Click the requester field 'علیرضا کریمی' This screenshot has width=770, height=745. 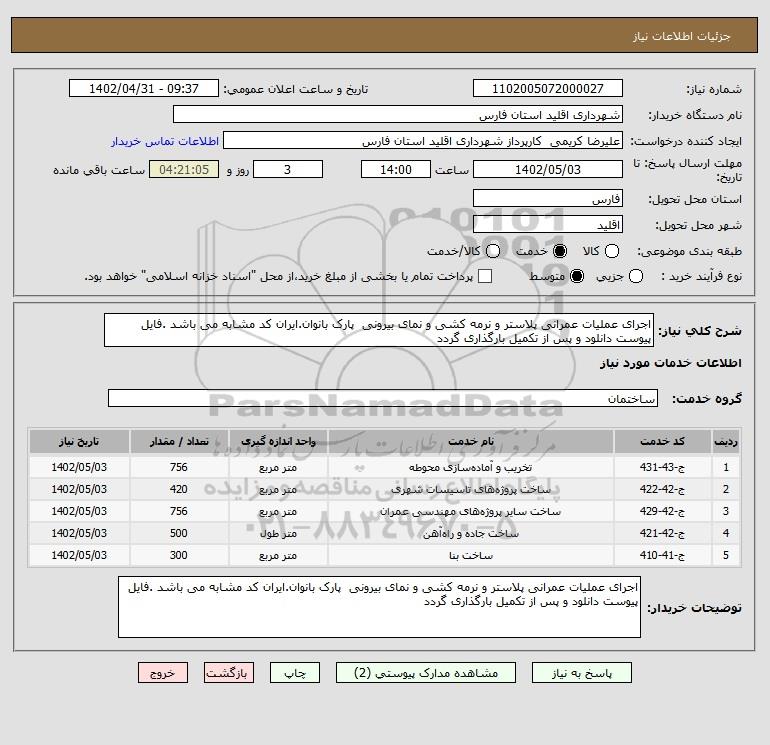click(x=422, y=141)
